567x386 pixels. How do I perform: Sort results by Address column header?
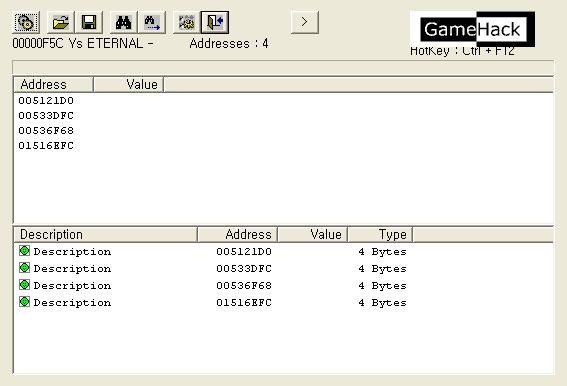[x=54, y=85]
